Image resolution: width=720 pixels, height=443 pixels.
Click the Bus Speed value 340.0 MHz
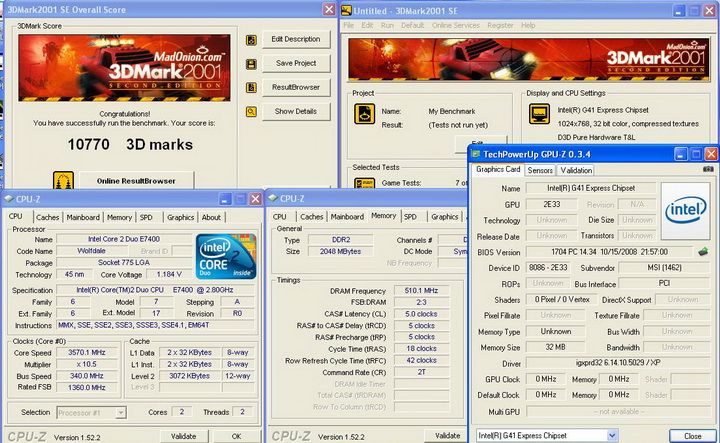coord(87,376)
